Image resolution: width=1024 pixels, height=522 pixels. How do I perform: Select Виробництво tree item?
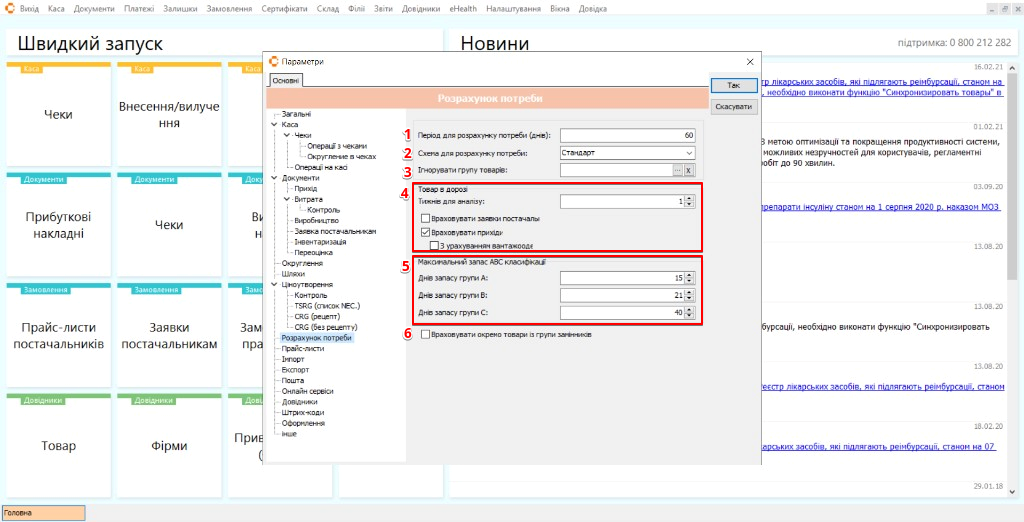tap(316, 221)
